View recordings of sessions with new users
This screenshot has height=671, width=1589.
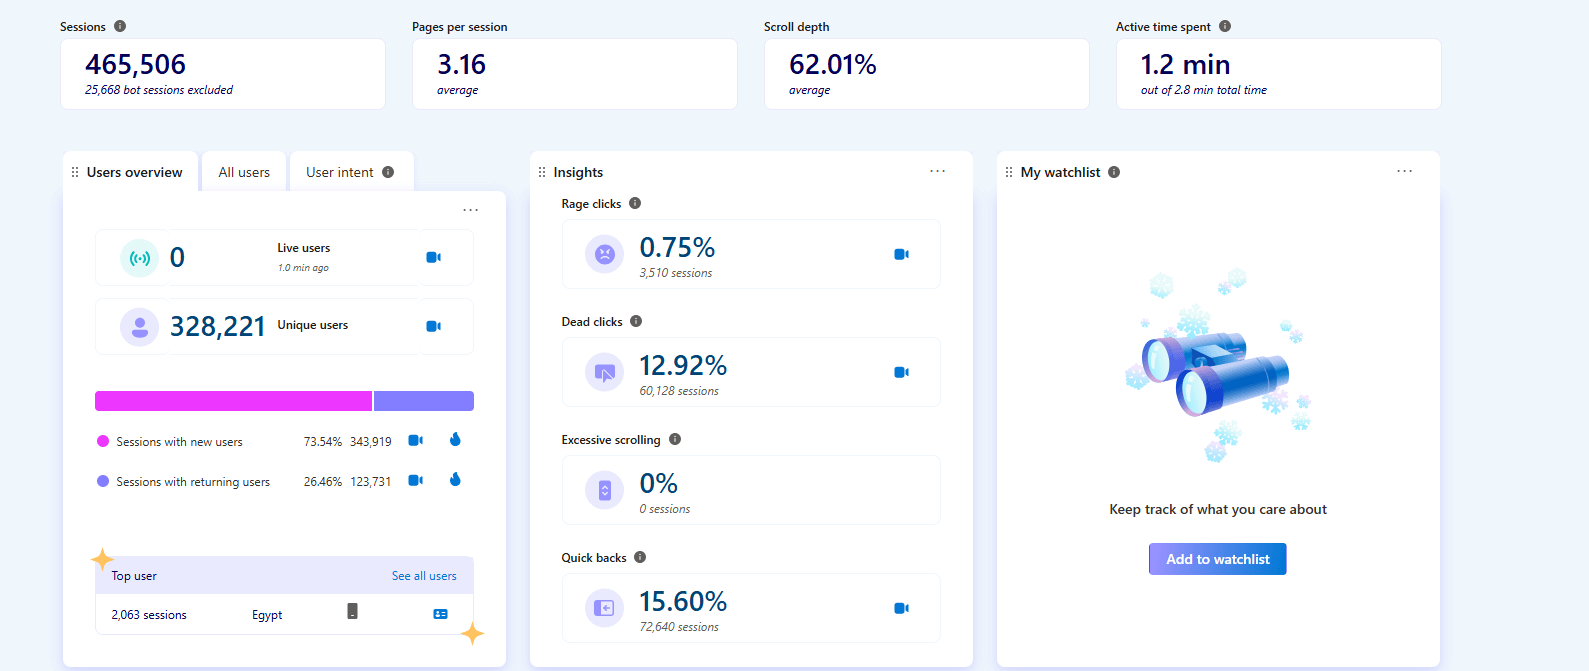(416, 441)
